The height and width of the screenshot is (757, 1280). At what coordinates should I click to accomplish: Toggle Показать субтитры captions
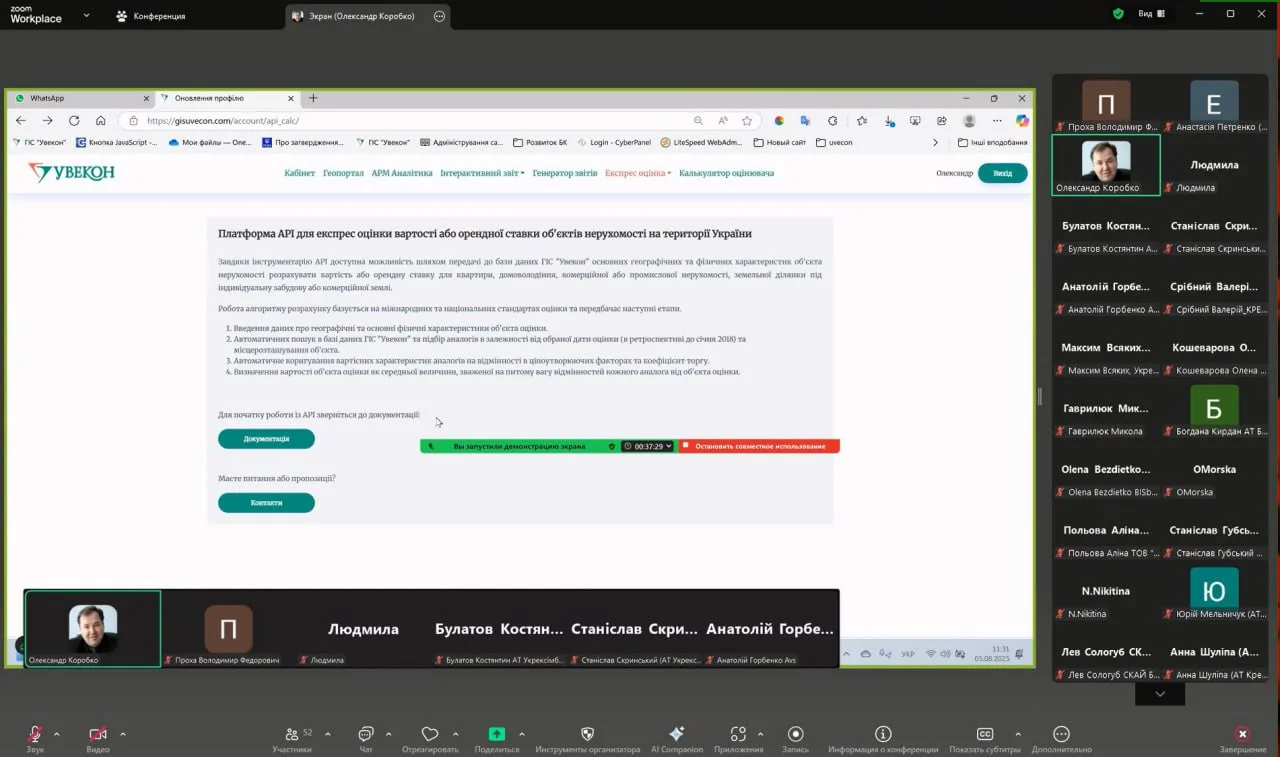[x=985, y=734]
